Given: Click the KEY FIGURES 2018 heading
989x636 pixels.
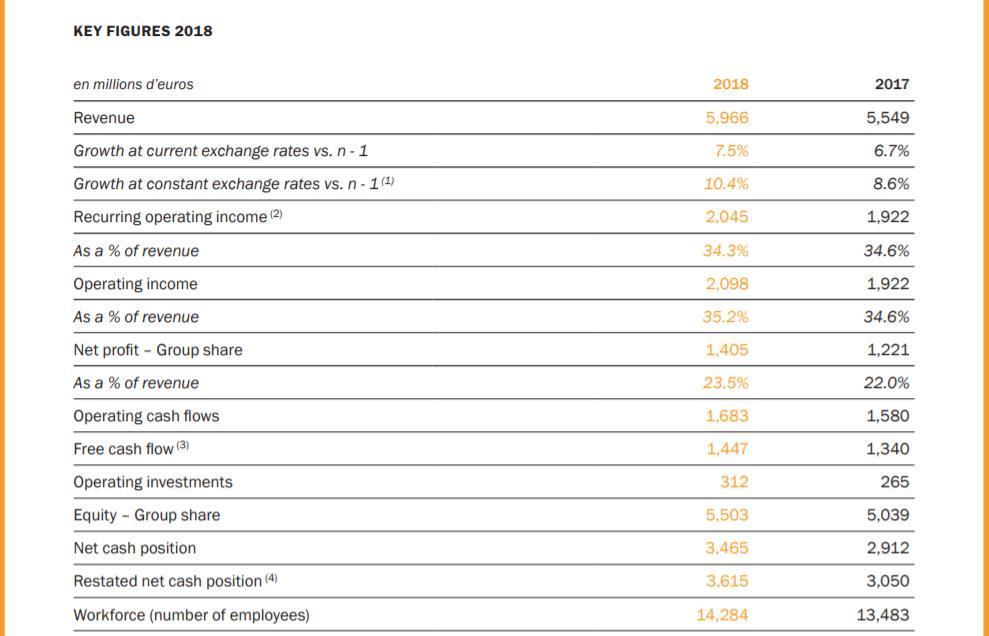Looking at the screenshot, I should click(x=143, y=31).
